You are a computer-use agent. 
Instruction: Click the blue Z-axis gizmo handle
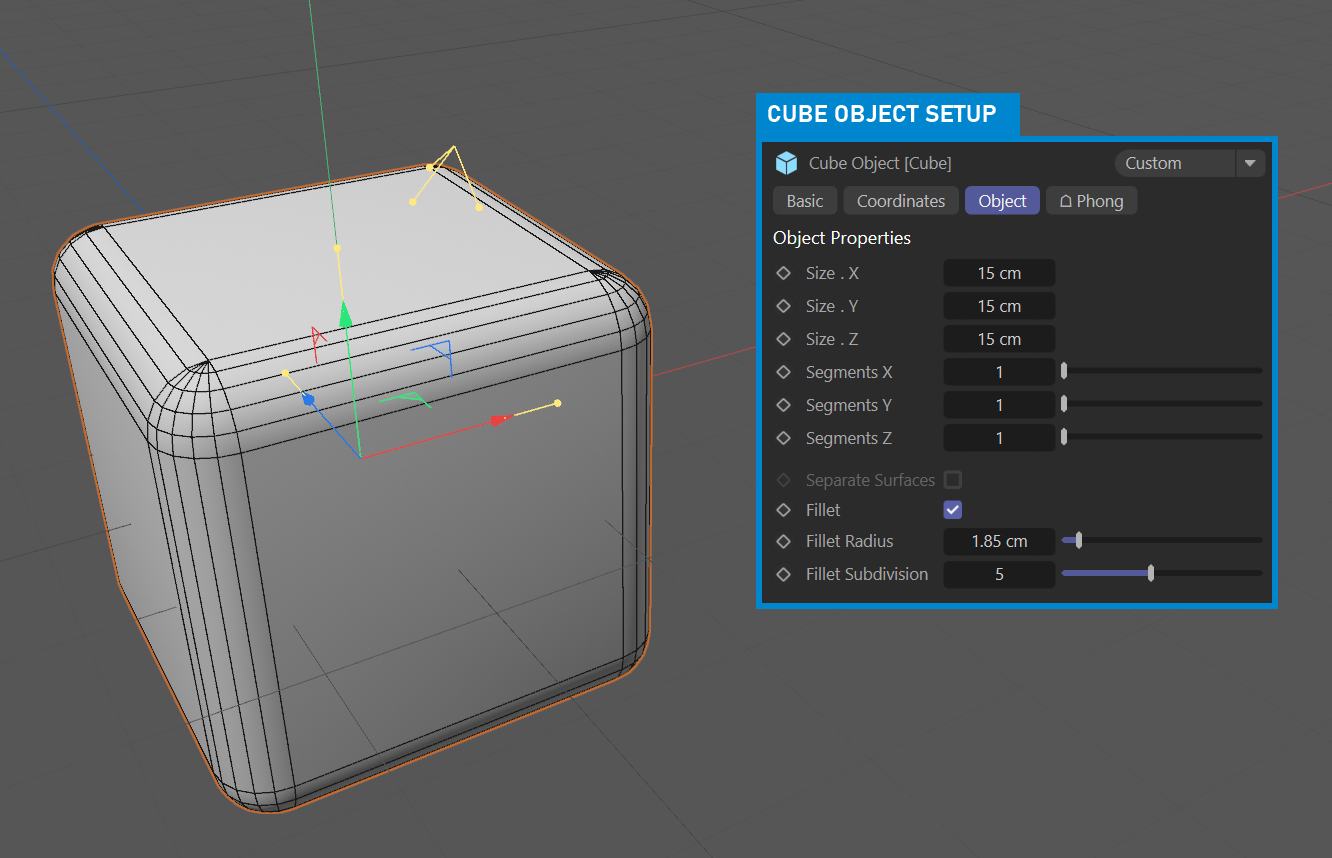tap(309, 400)
